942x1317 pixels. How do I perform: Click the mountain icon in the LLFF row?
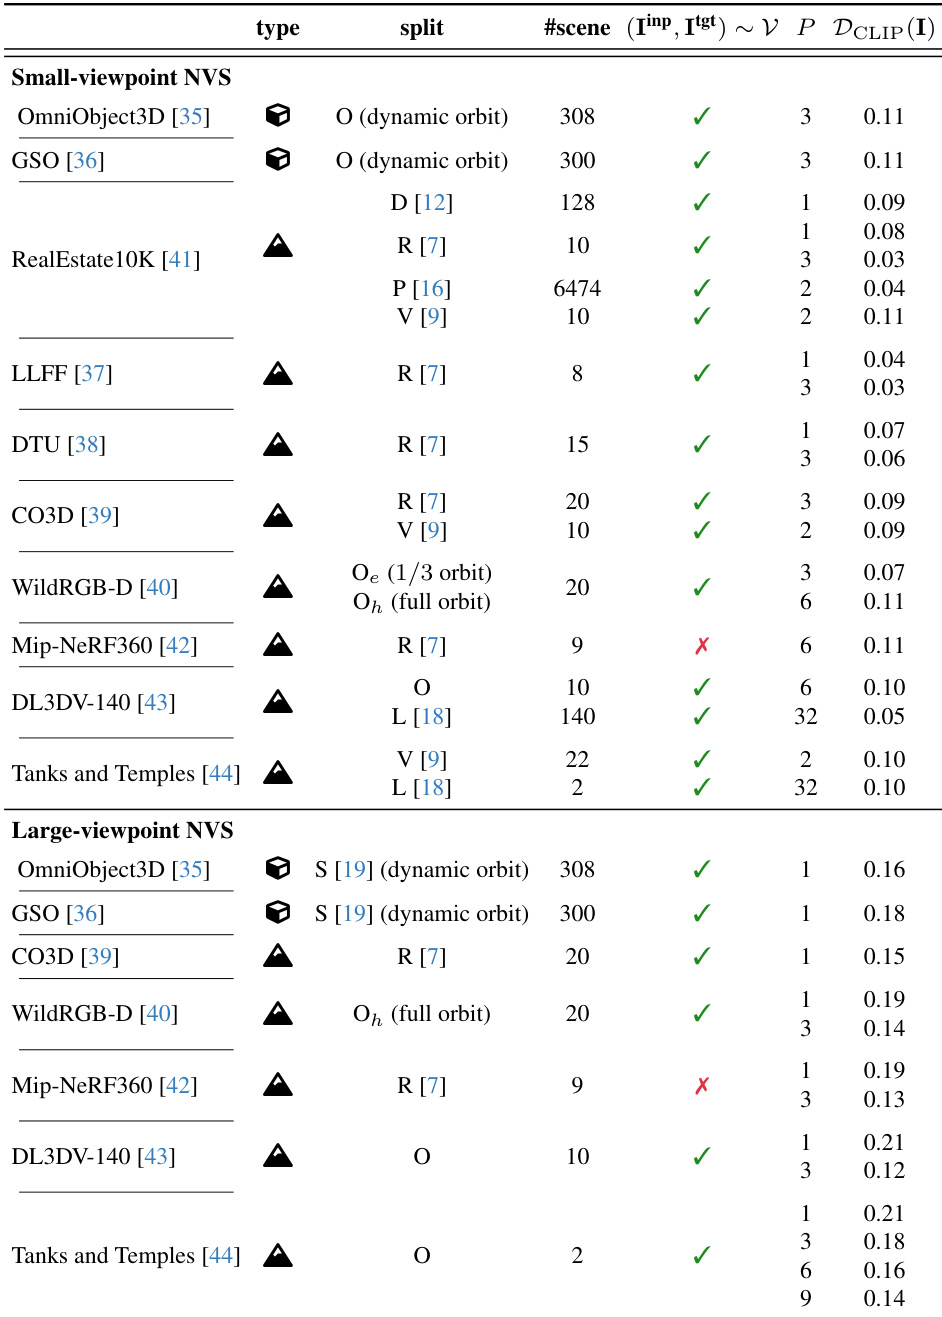(278, 374)
